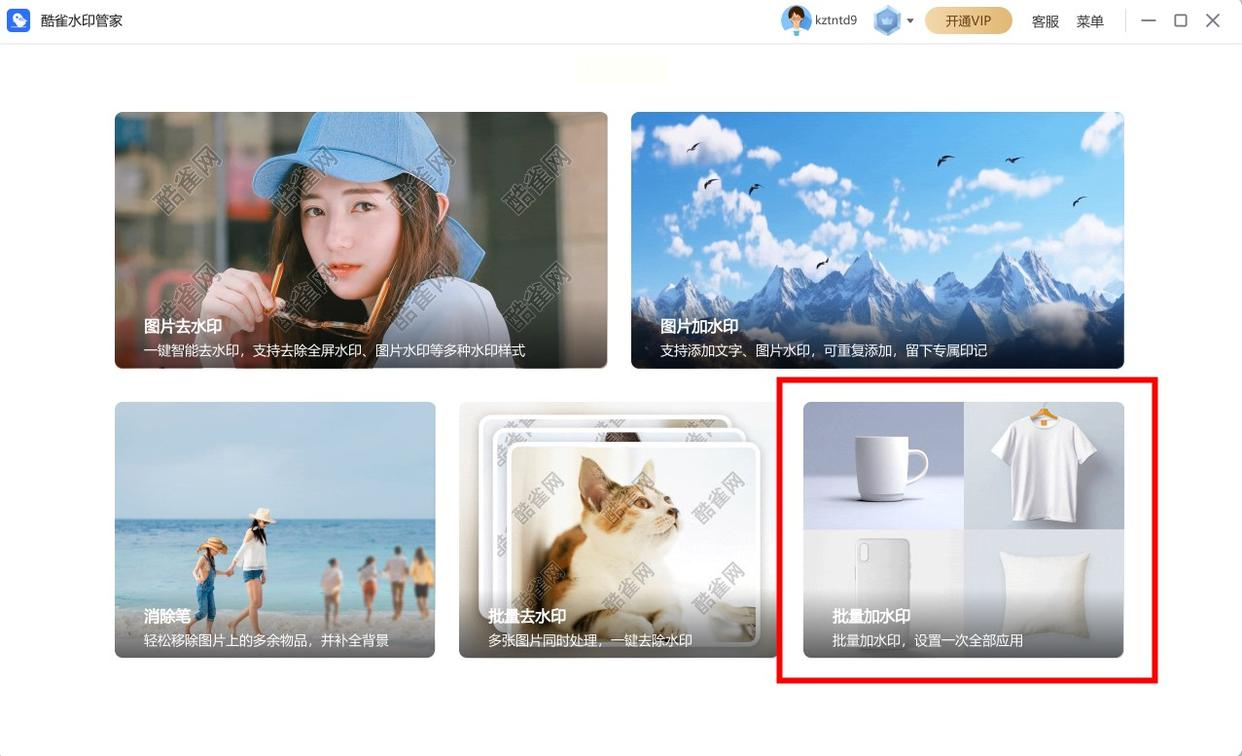
Task: Expand the dropdown arrow beside the crown badge
Action: (910, 21)
